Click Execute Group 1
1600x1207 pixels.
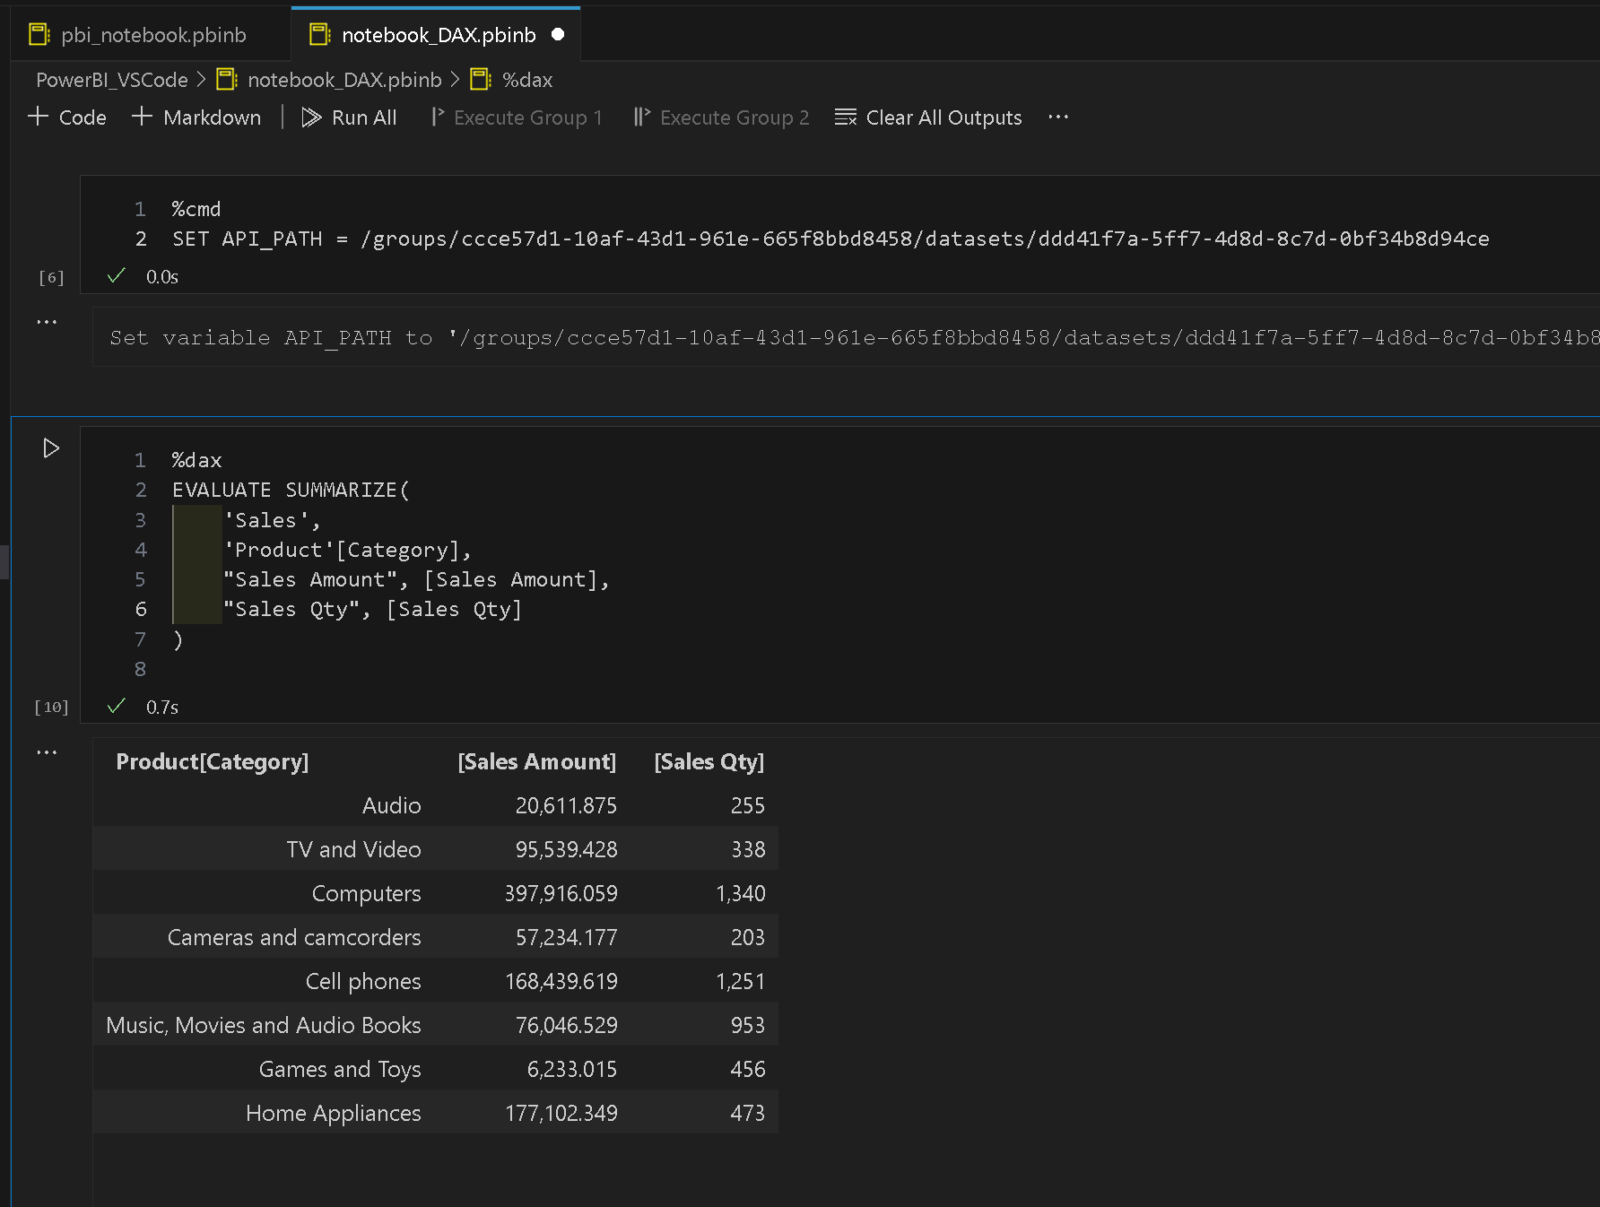tap(516, 118)
